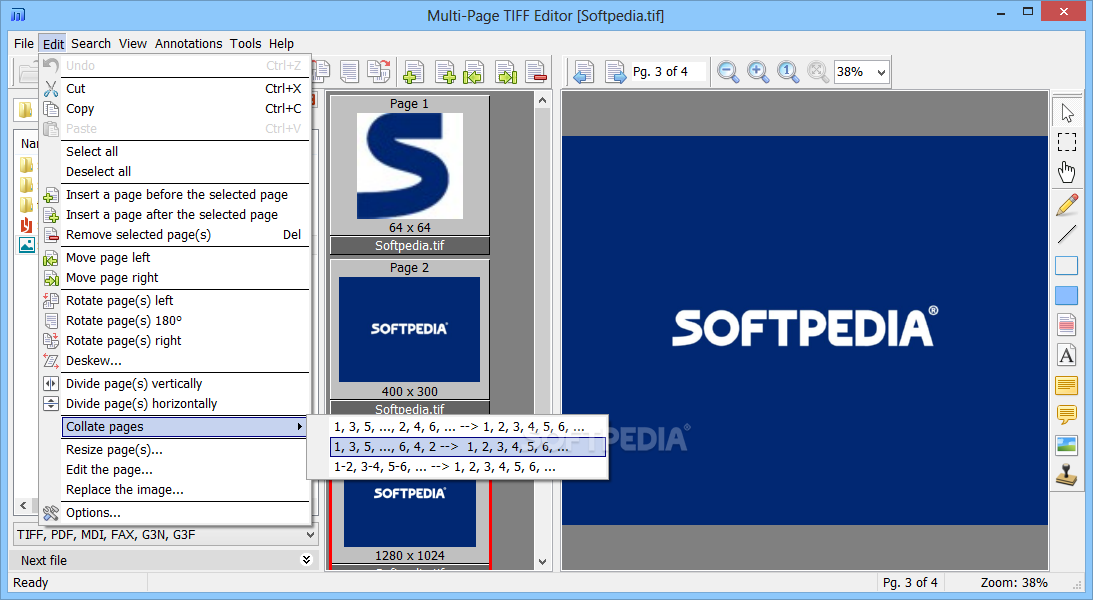
Task: Close the open Edit menu
Action: pos(53,43)
